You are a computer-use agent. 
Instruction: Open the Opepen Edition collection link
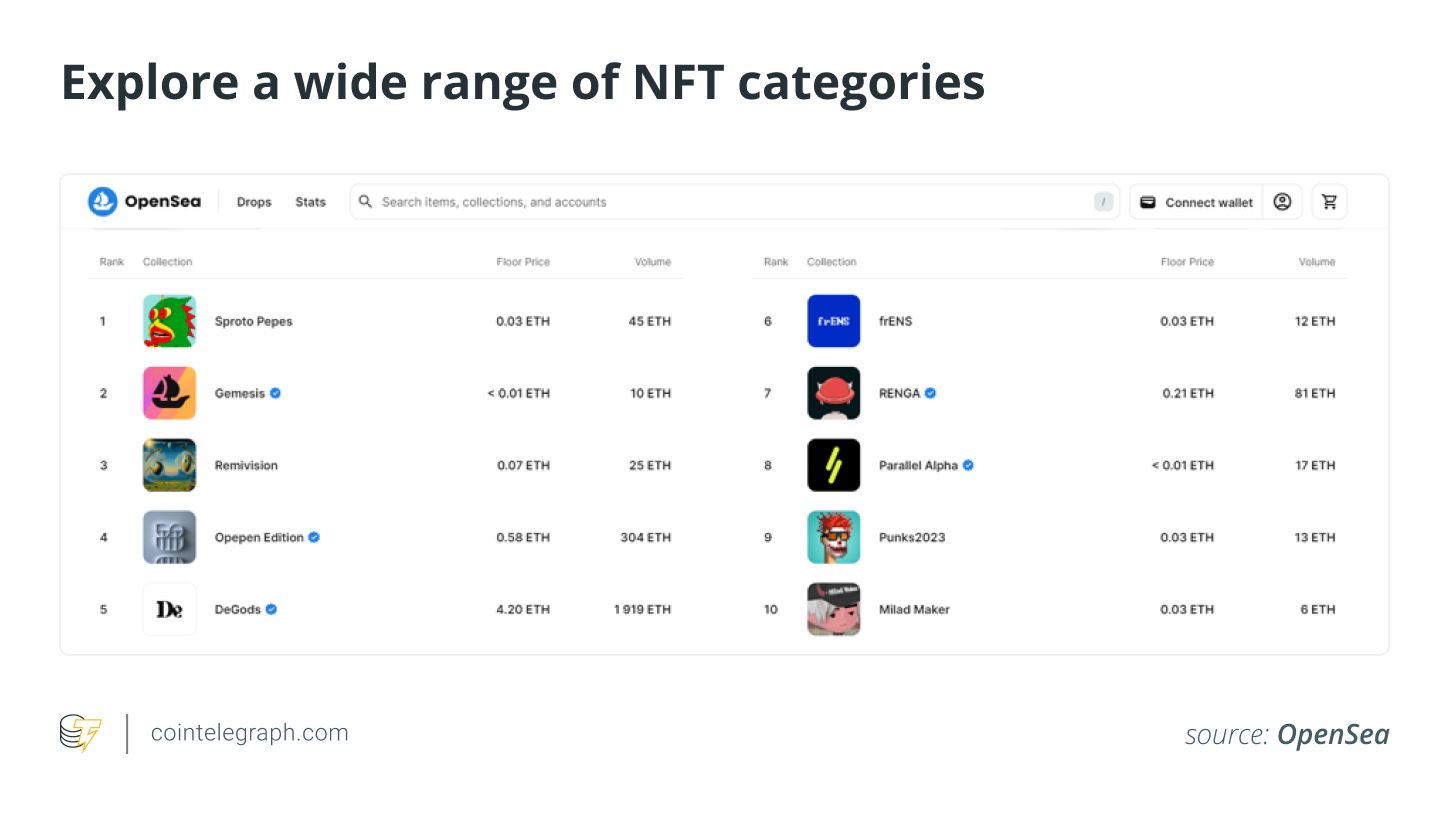(x=259, y=538)
